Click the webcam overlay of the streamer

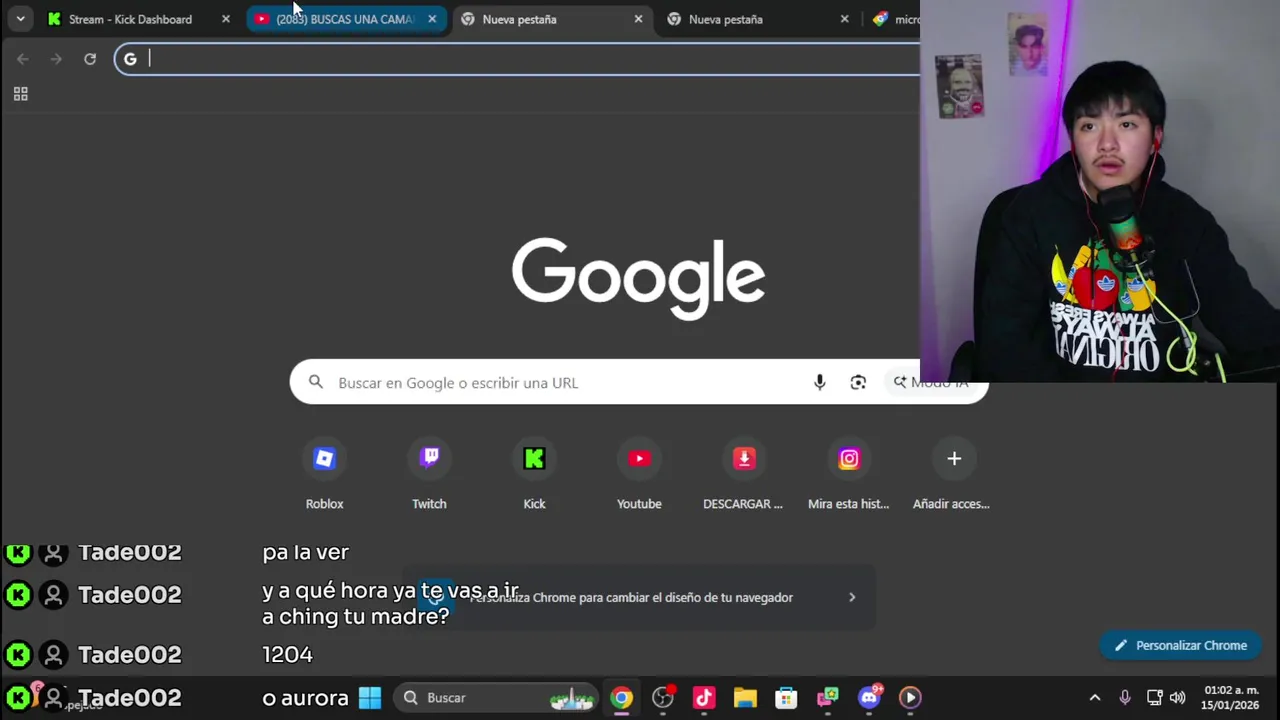pyautogui.click(x=1100, y=191)
